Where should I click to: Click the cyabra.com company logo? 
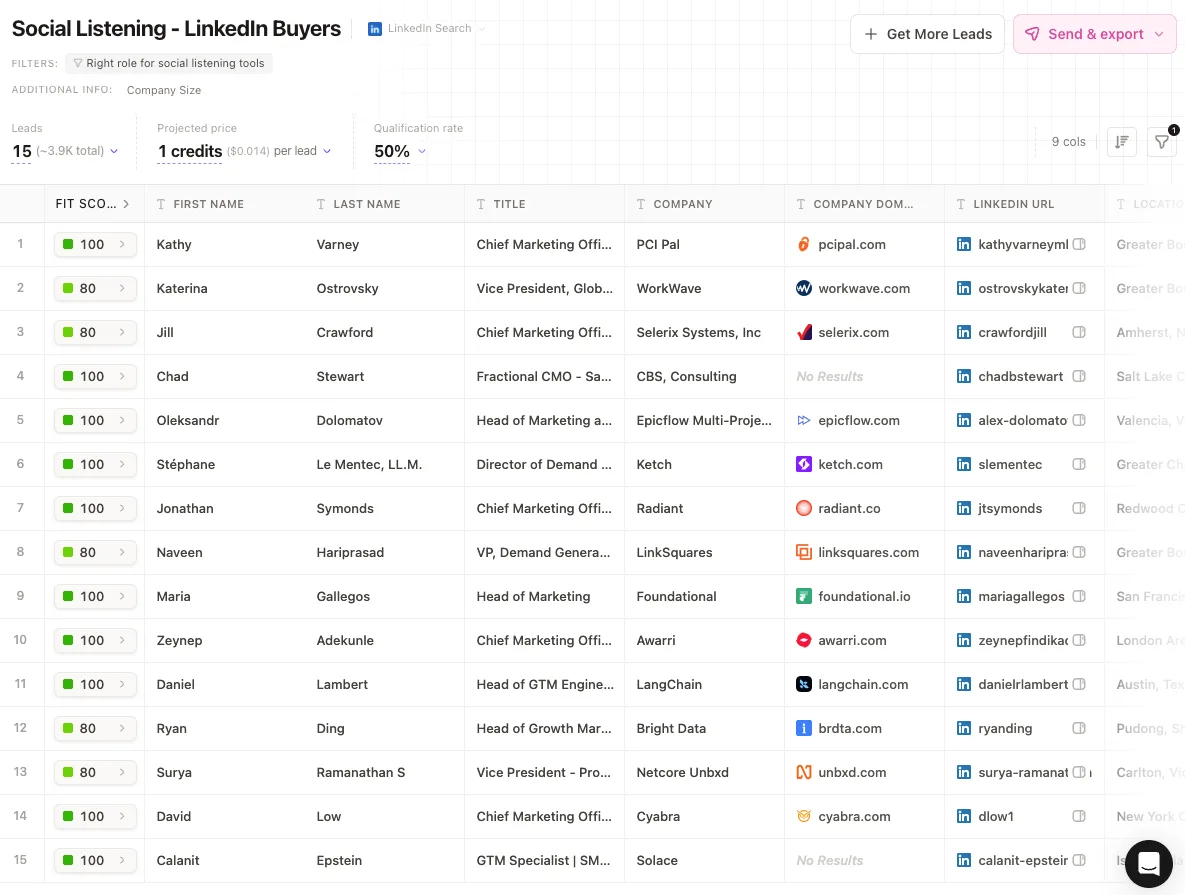click(x=804, y=816)
